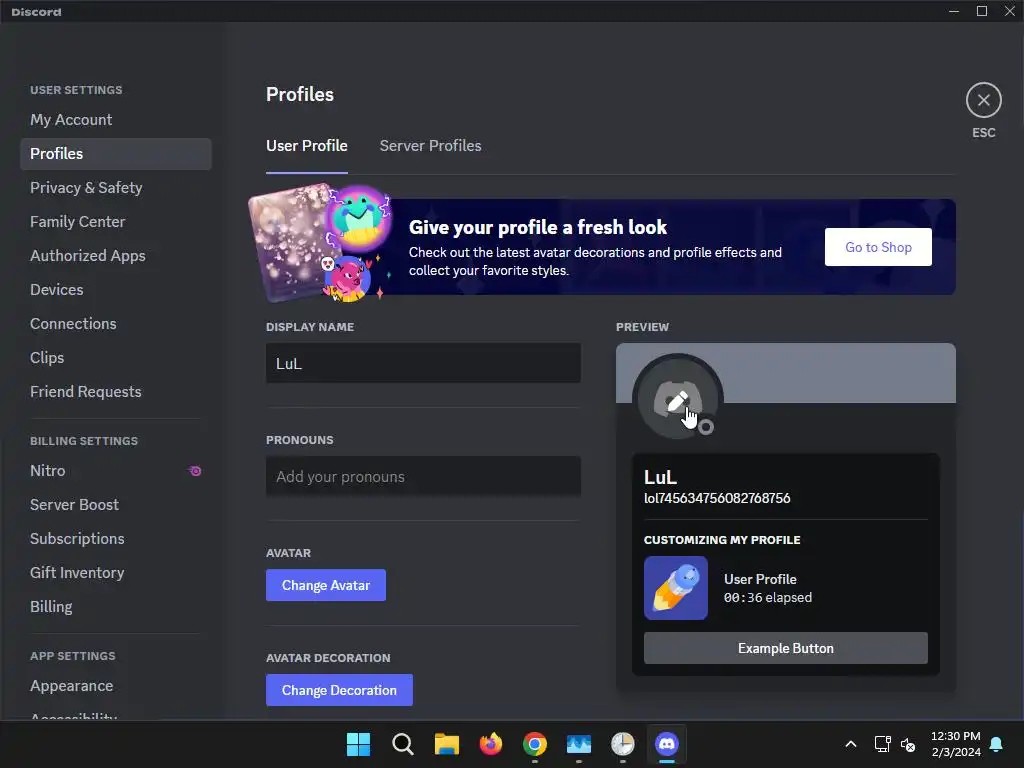Open Appearance settings
Viewport: 1024px width, 768px height.
click(116, 686)
